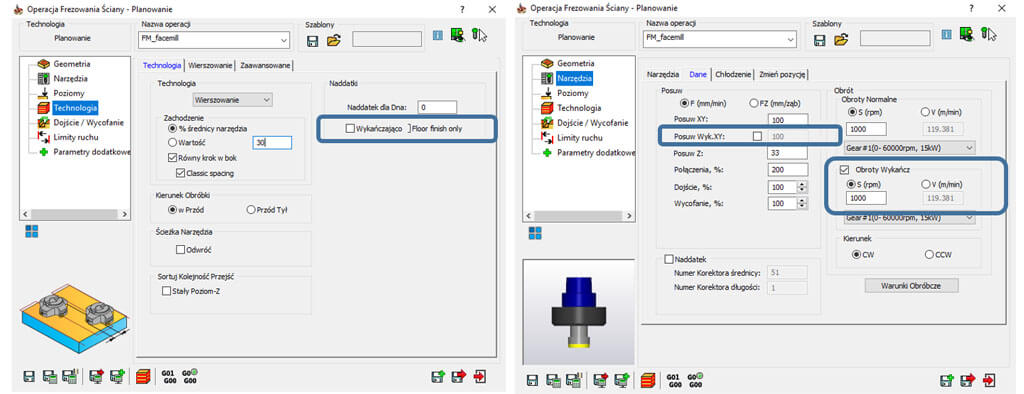Click the save template icon in left dialog's Szablony

tap(313, 40)
